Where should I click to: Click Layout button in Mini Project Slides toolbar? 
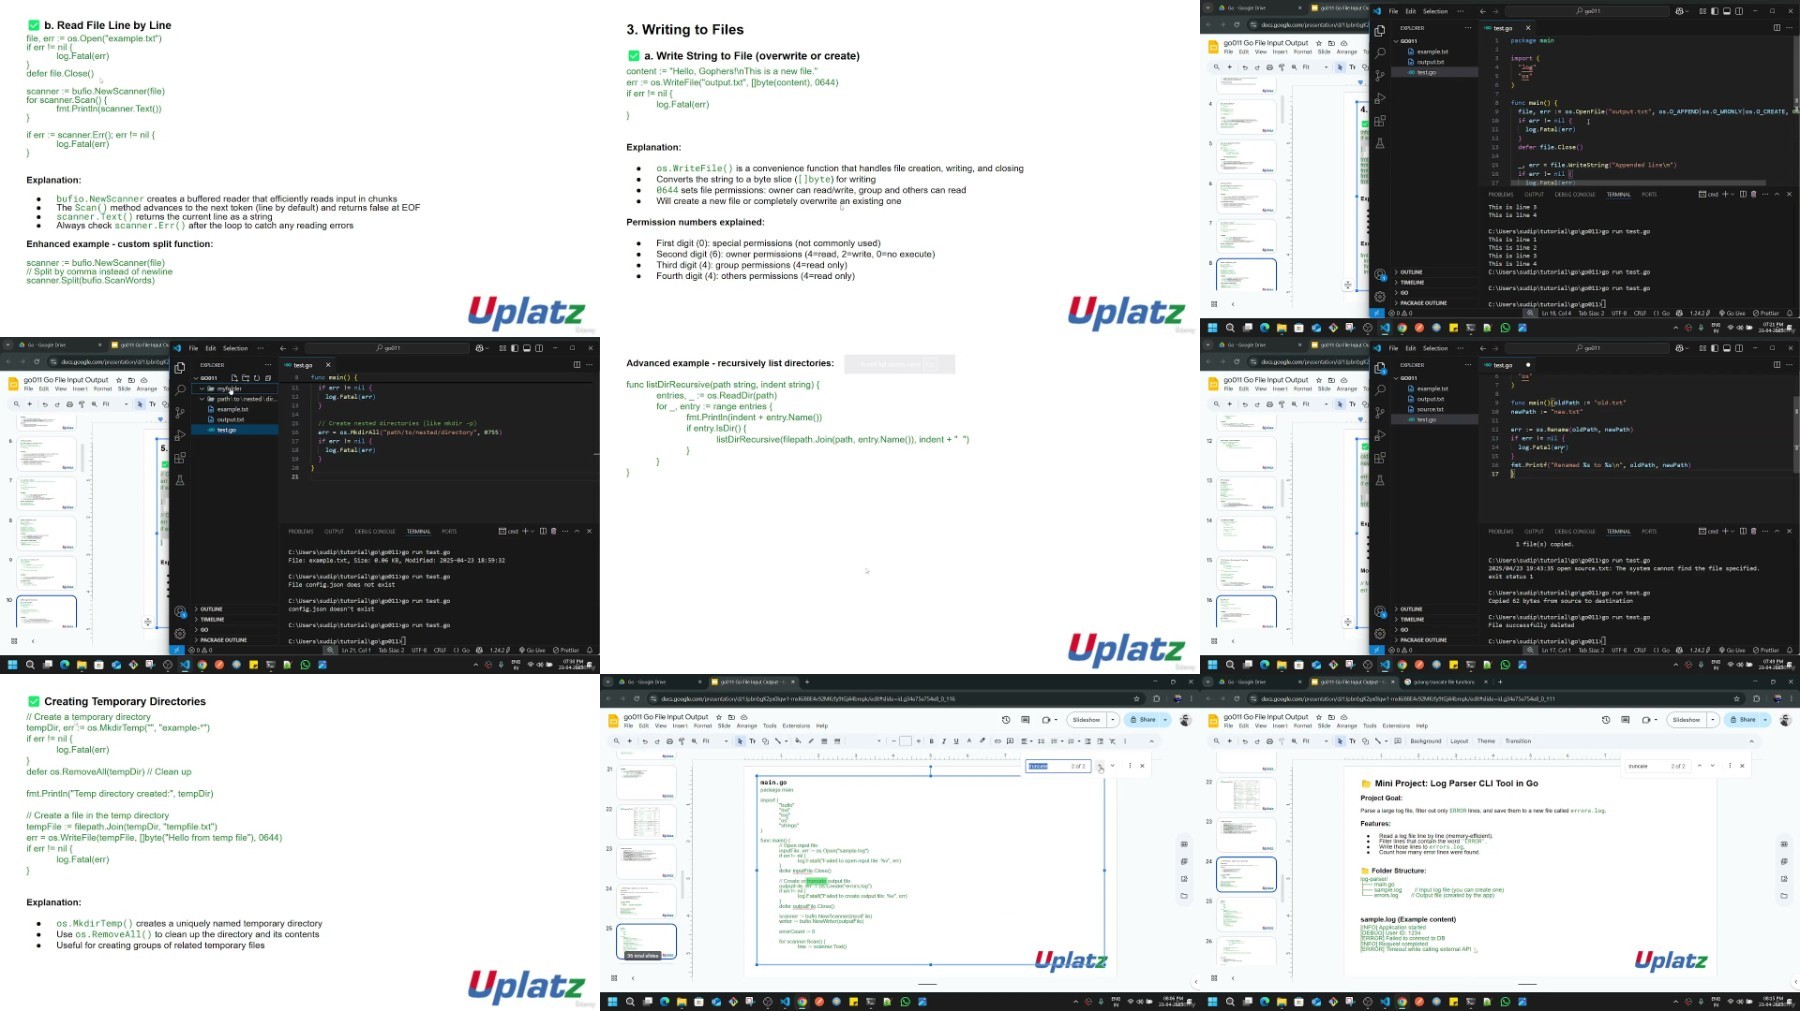click(x=1459, y=741)
